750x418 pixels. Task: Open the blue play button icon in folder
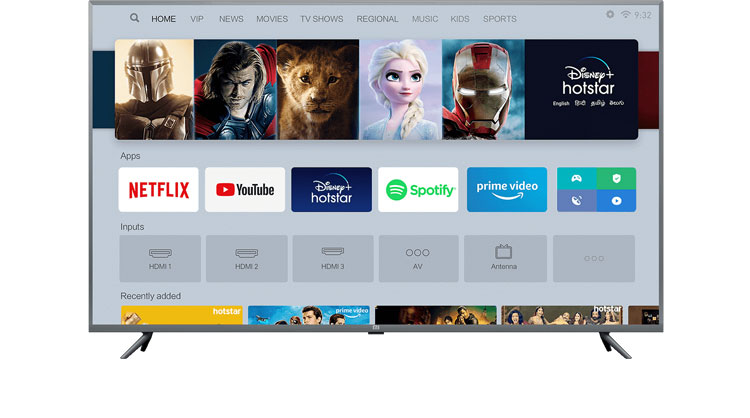(x=616, y=201)
